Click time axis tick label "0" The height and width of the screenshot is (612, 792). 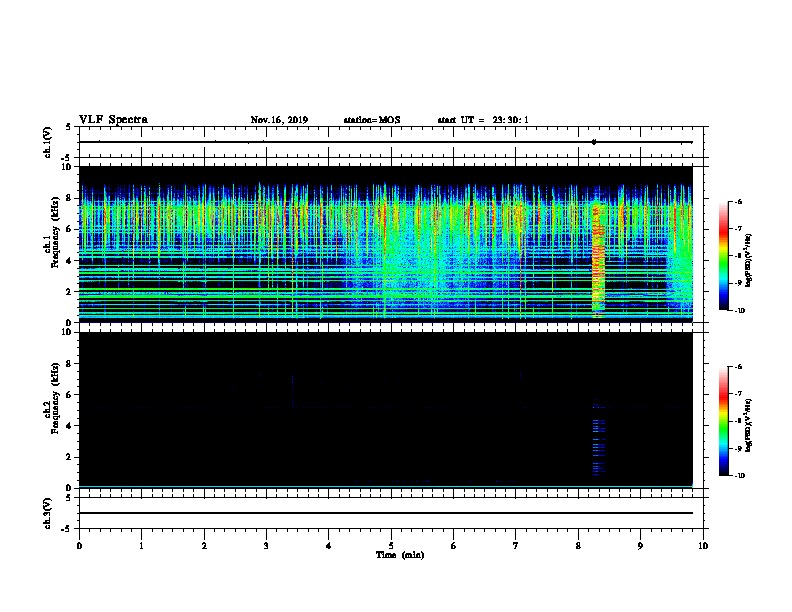[79, 545]
